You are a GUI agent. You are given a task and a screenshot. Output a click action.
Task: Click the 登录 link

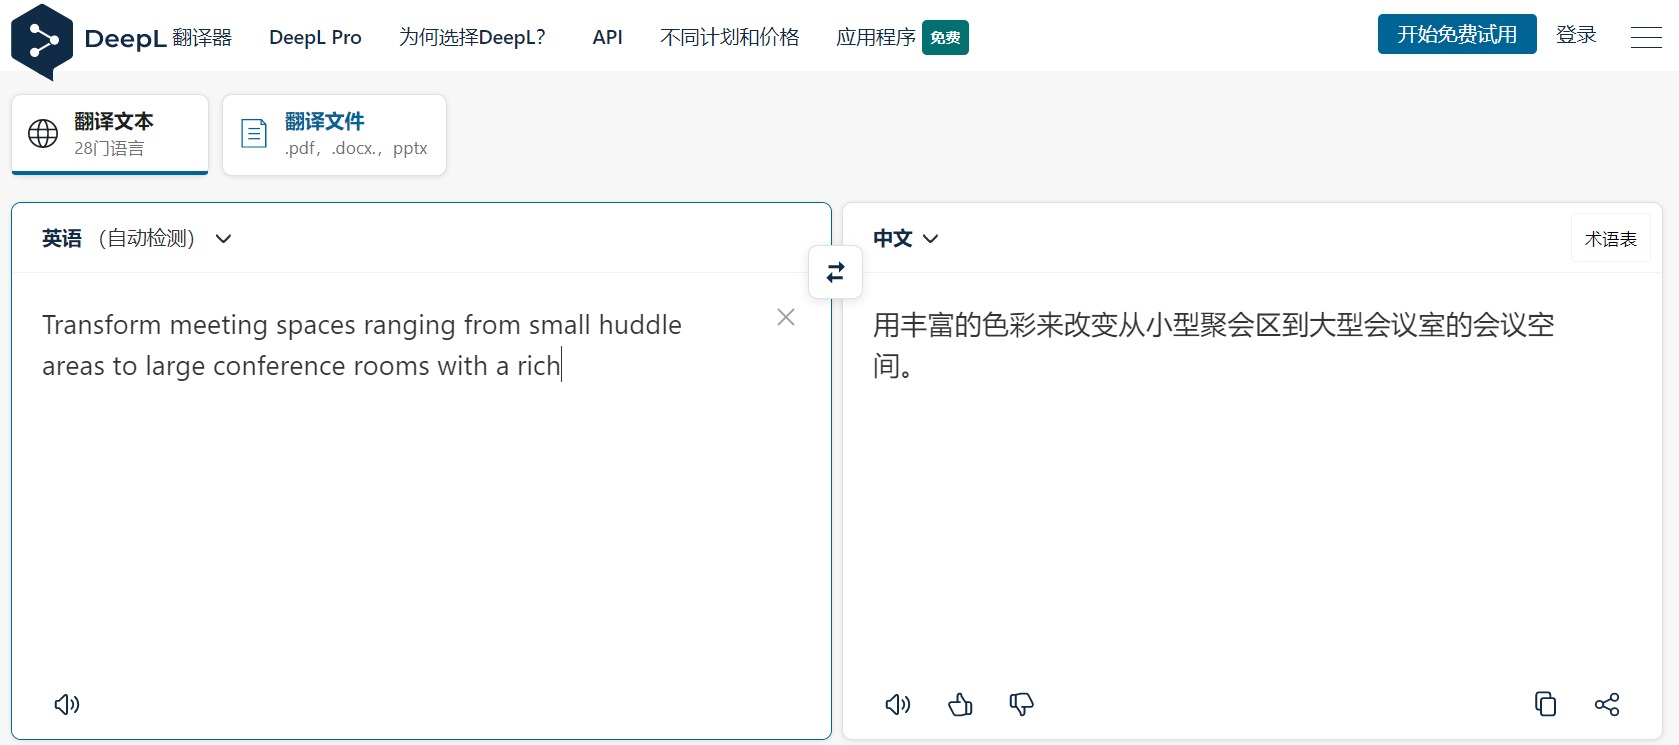click(x=1576, y=33)
